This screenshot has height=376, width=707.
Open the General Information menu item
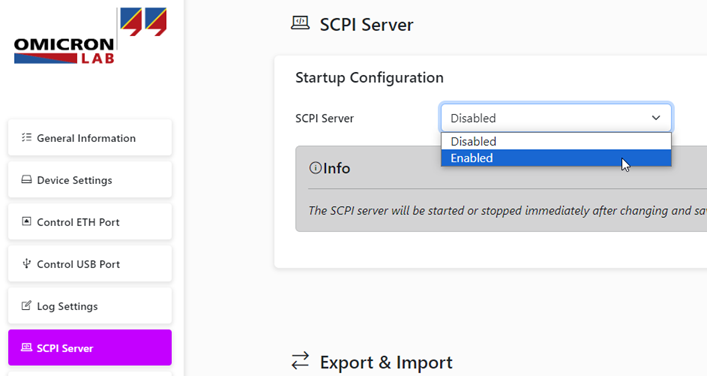pyautogui.click(x=90, y=138)
